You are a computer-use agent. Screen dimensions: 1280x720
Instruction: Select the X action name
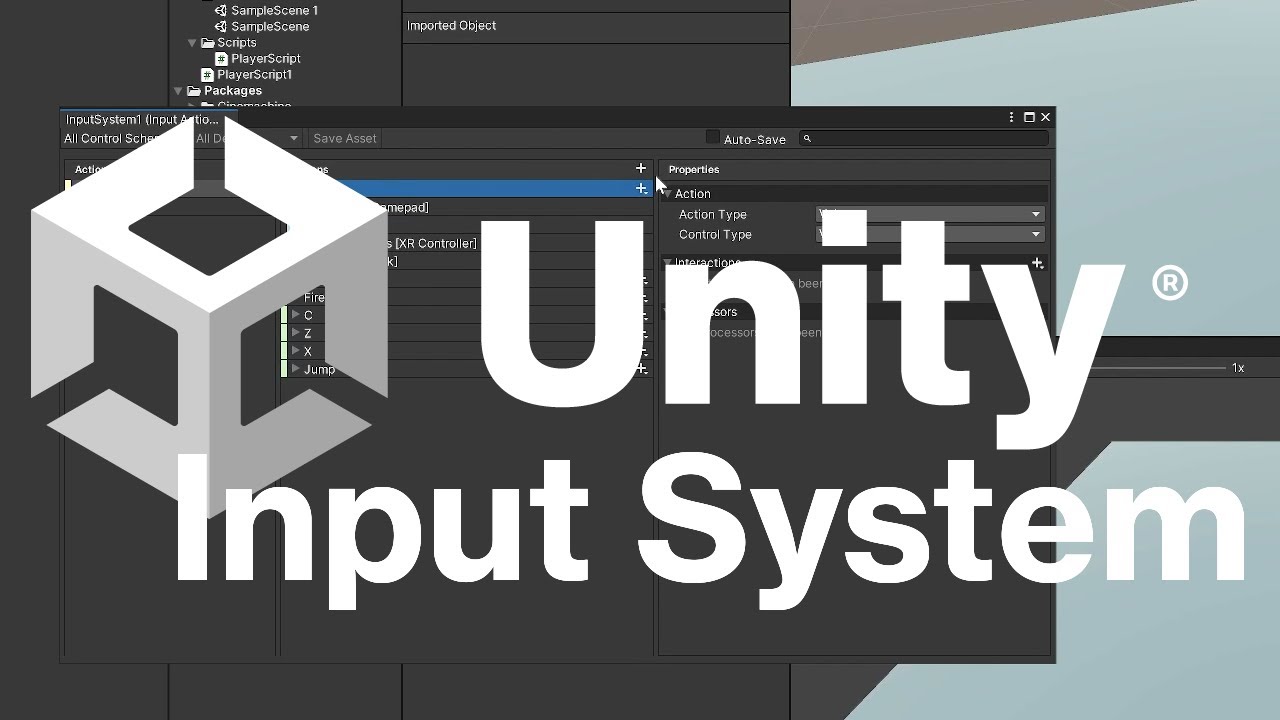point(308,351)
